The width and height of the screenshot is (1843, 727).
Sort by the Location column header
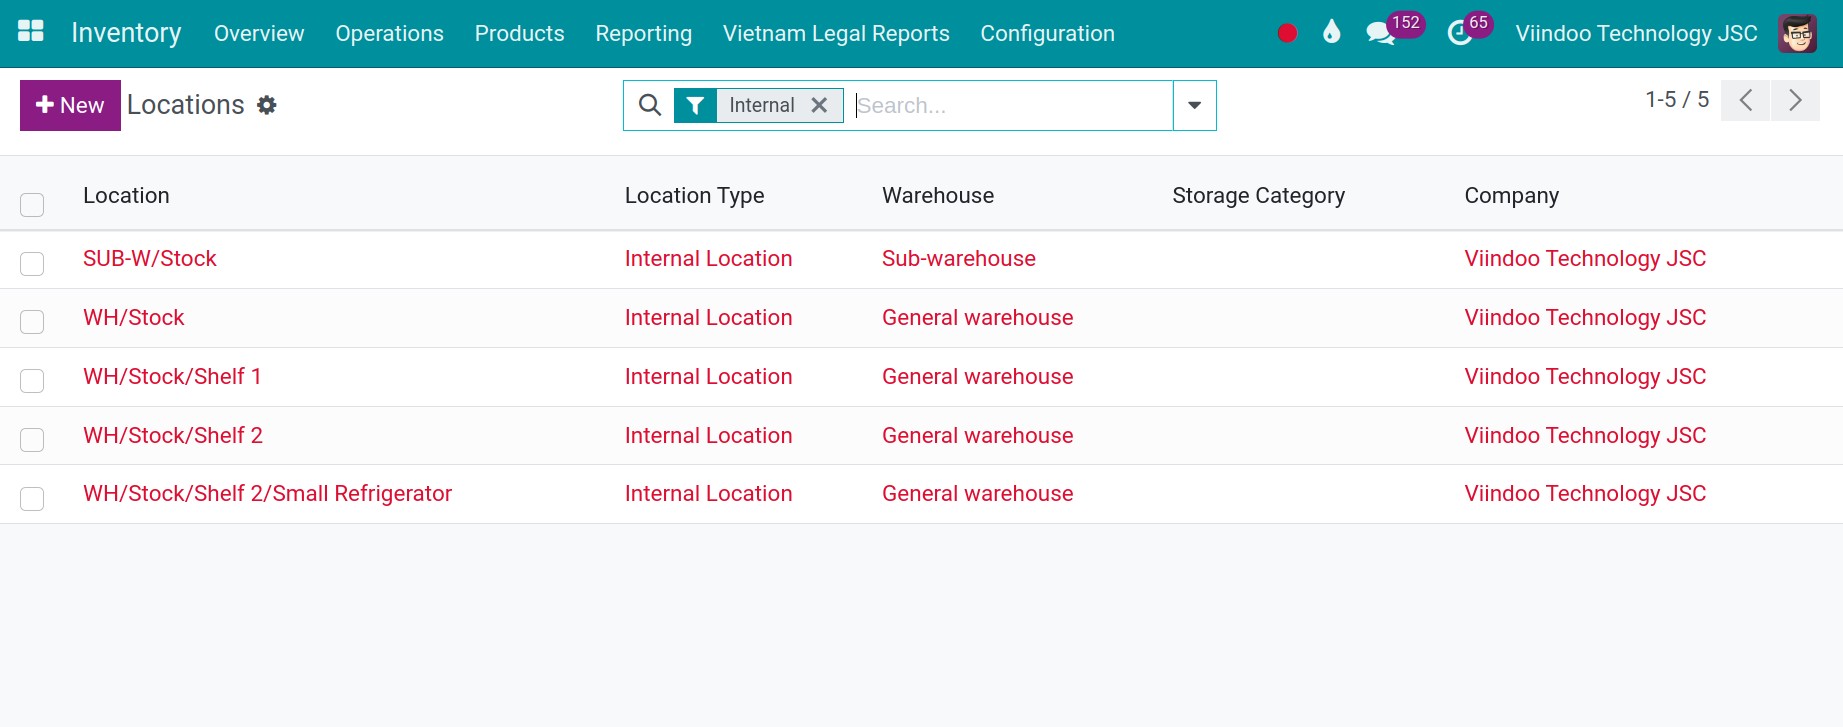click(x=126, y=196)
